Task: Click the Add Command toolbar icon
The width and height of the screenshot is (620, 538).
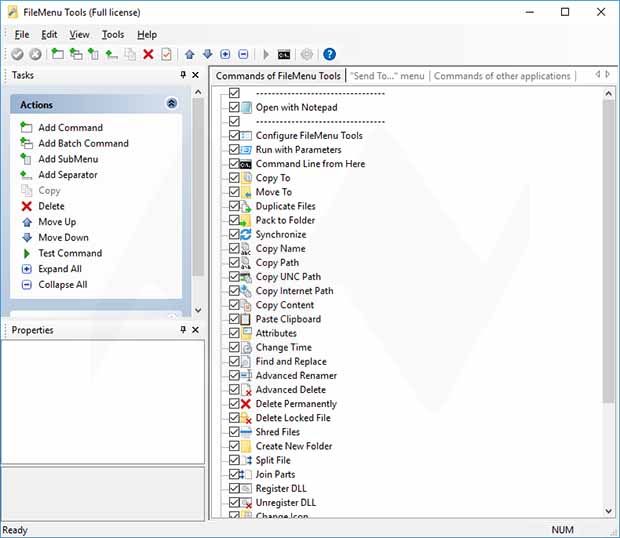Action: [57, 54]
